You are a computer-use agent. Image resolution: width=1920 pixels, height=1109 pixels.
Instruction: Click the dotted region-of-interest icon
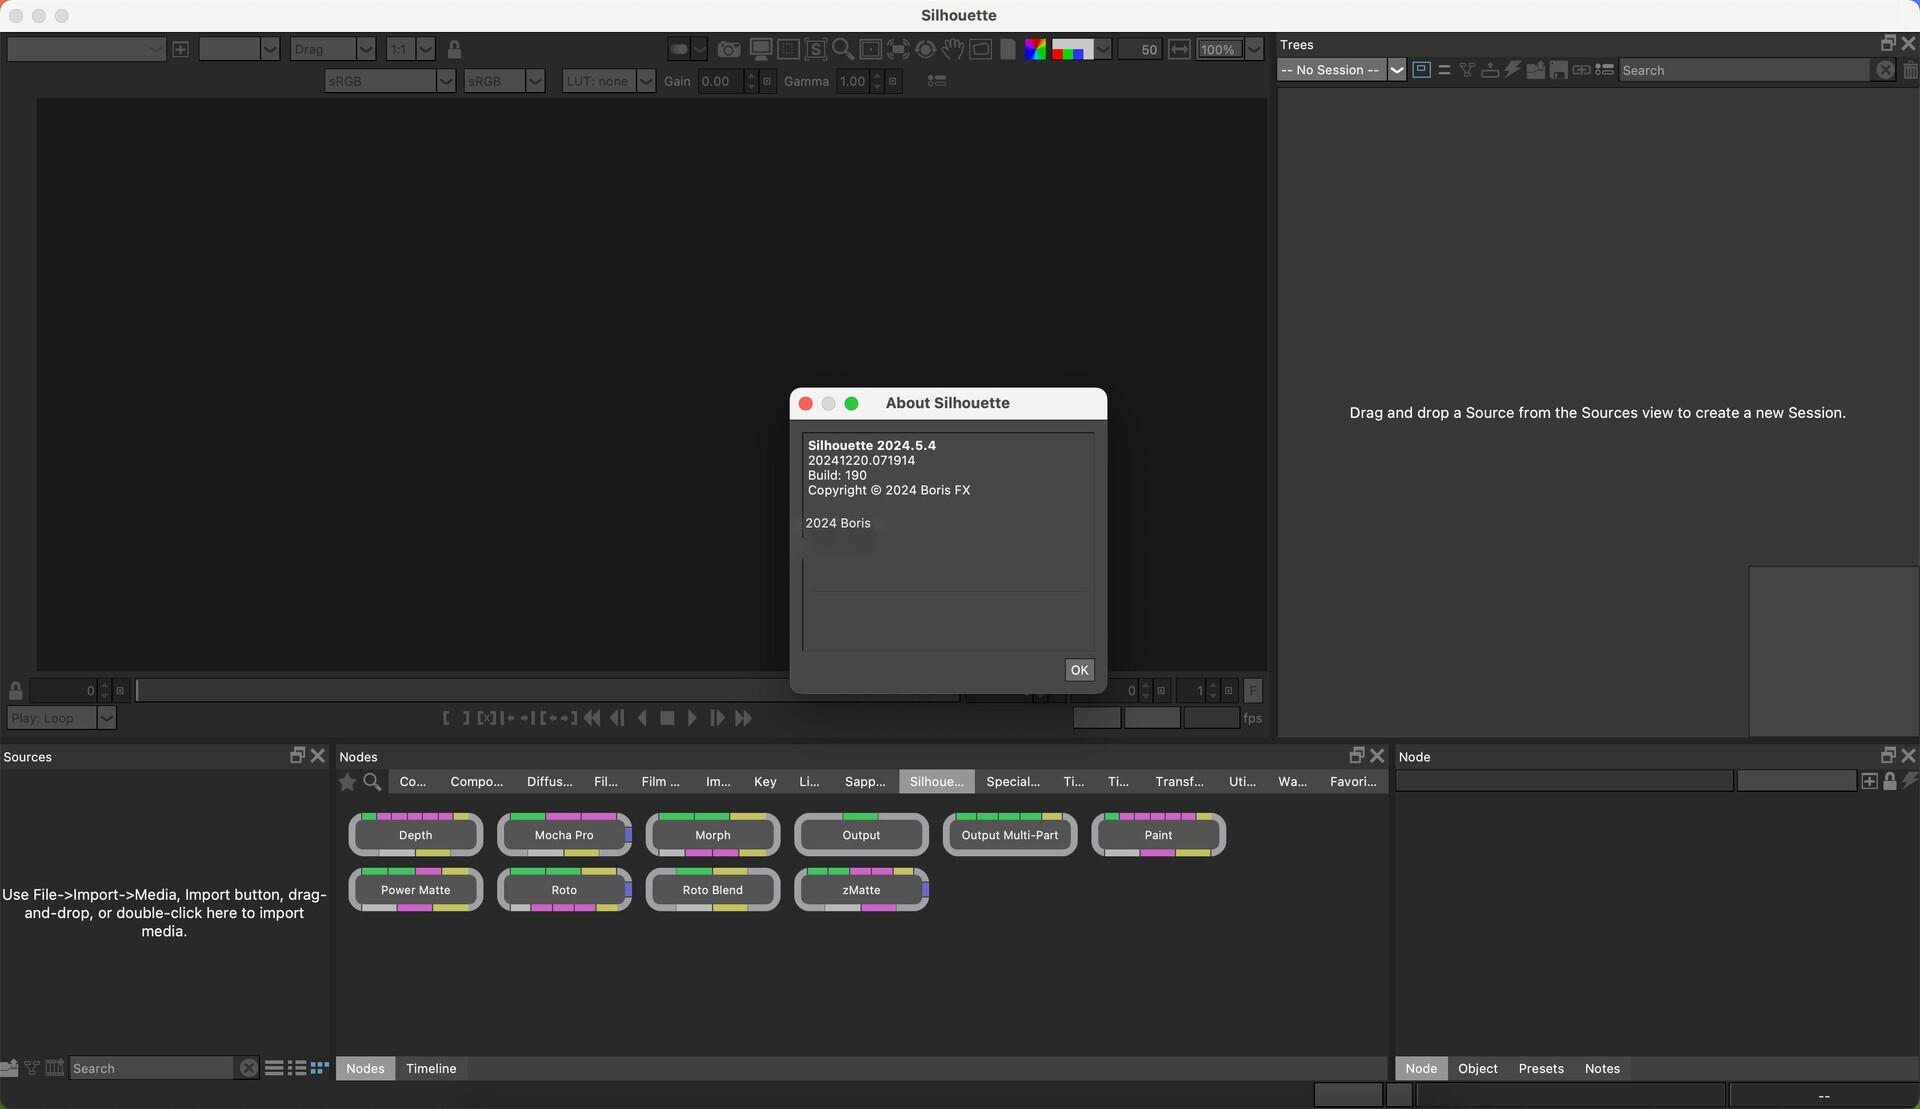[788, 49]
